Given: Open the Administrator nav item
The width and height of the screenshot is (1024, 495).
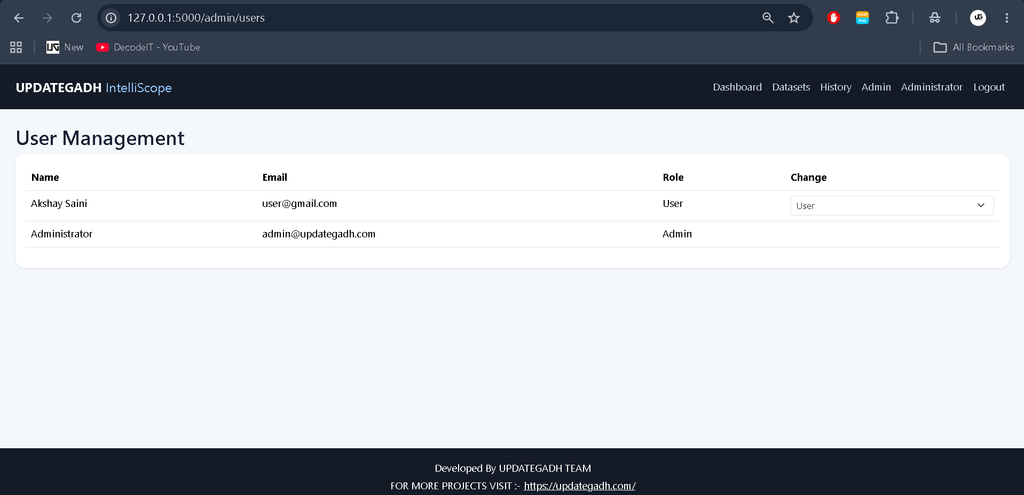Looking at the screenshot, I should (x=932, y=88).
